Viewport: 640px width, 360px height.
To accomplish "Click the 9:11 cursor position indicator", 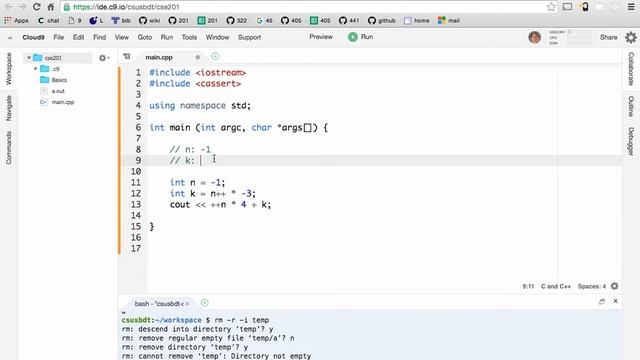I will click(x=528, y=287).
